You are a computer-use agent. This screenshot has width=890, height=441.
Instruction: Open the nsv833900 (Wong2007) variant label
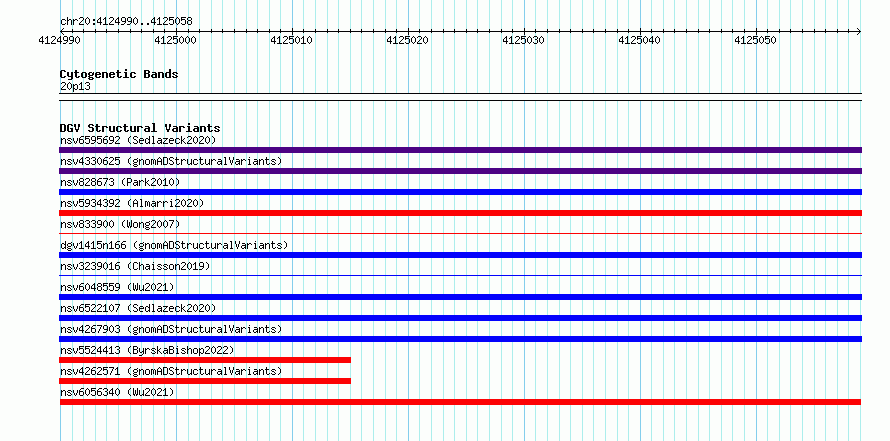(120, 224)
